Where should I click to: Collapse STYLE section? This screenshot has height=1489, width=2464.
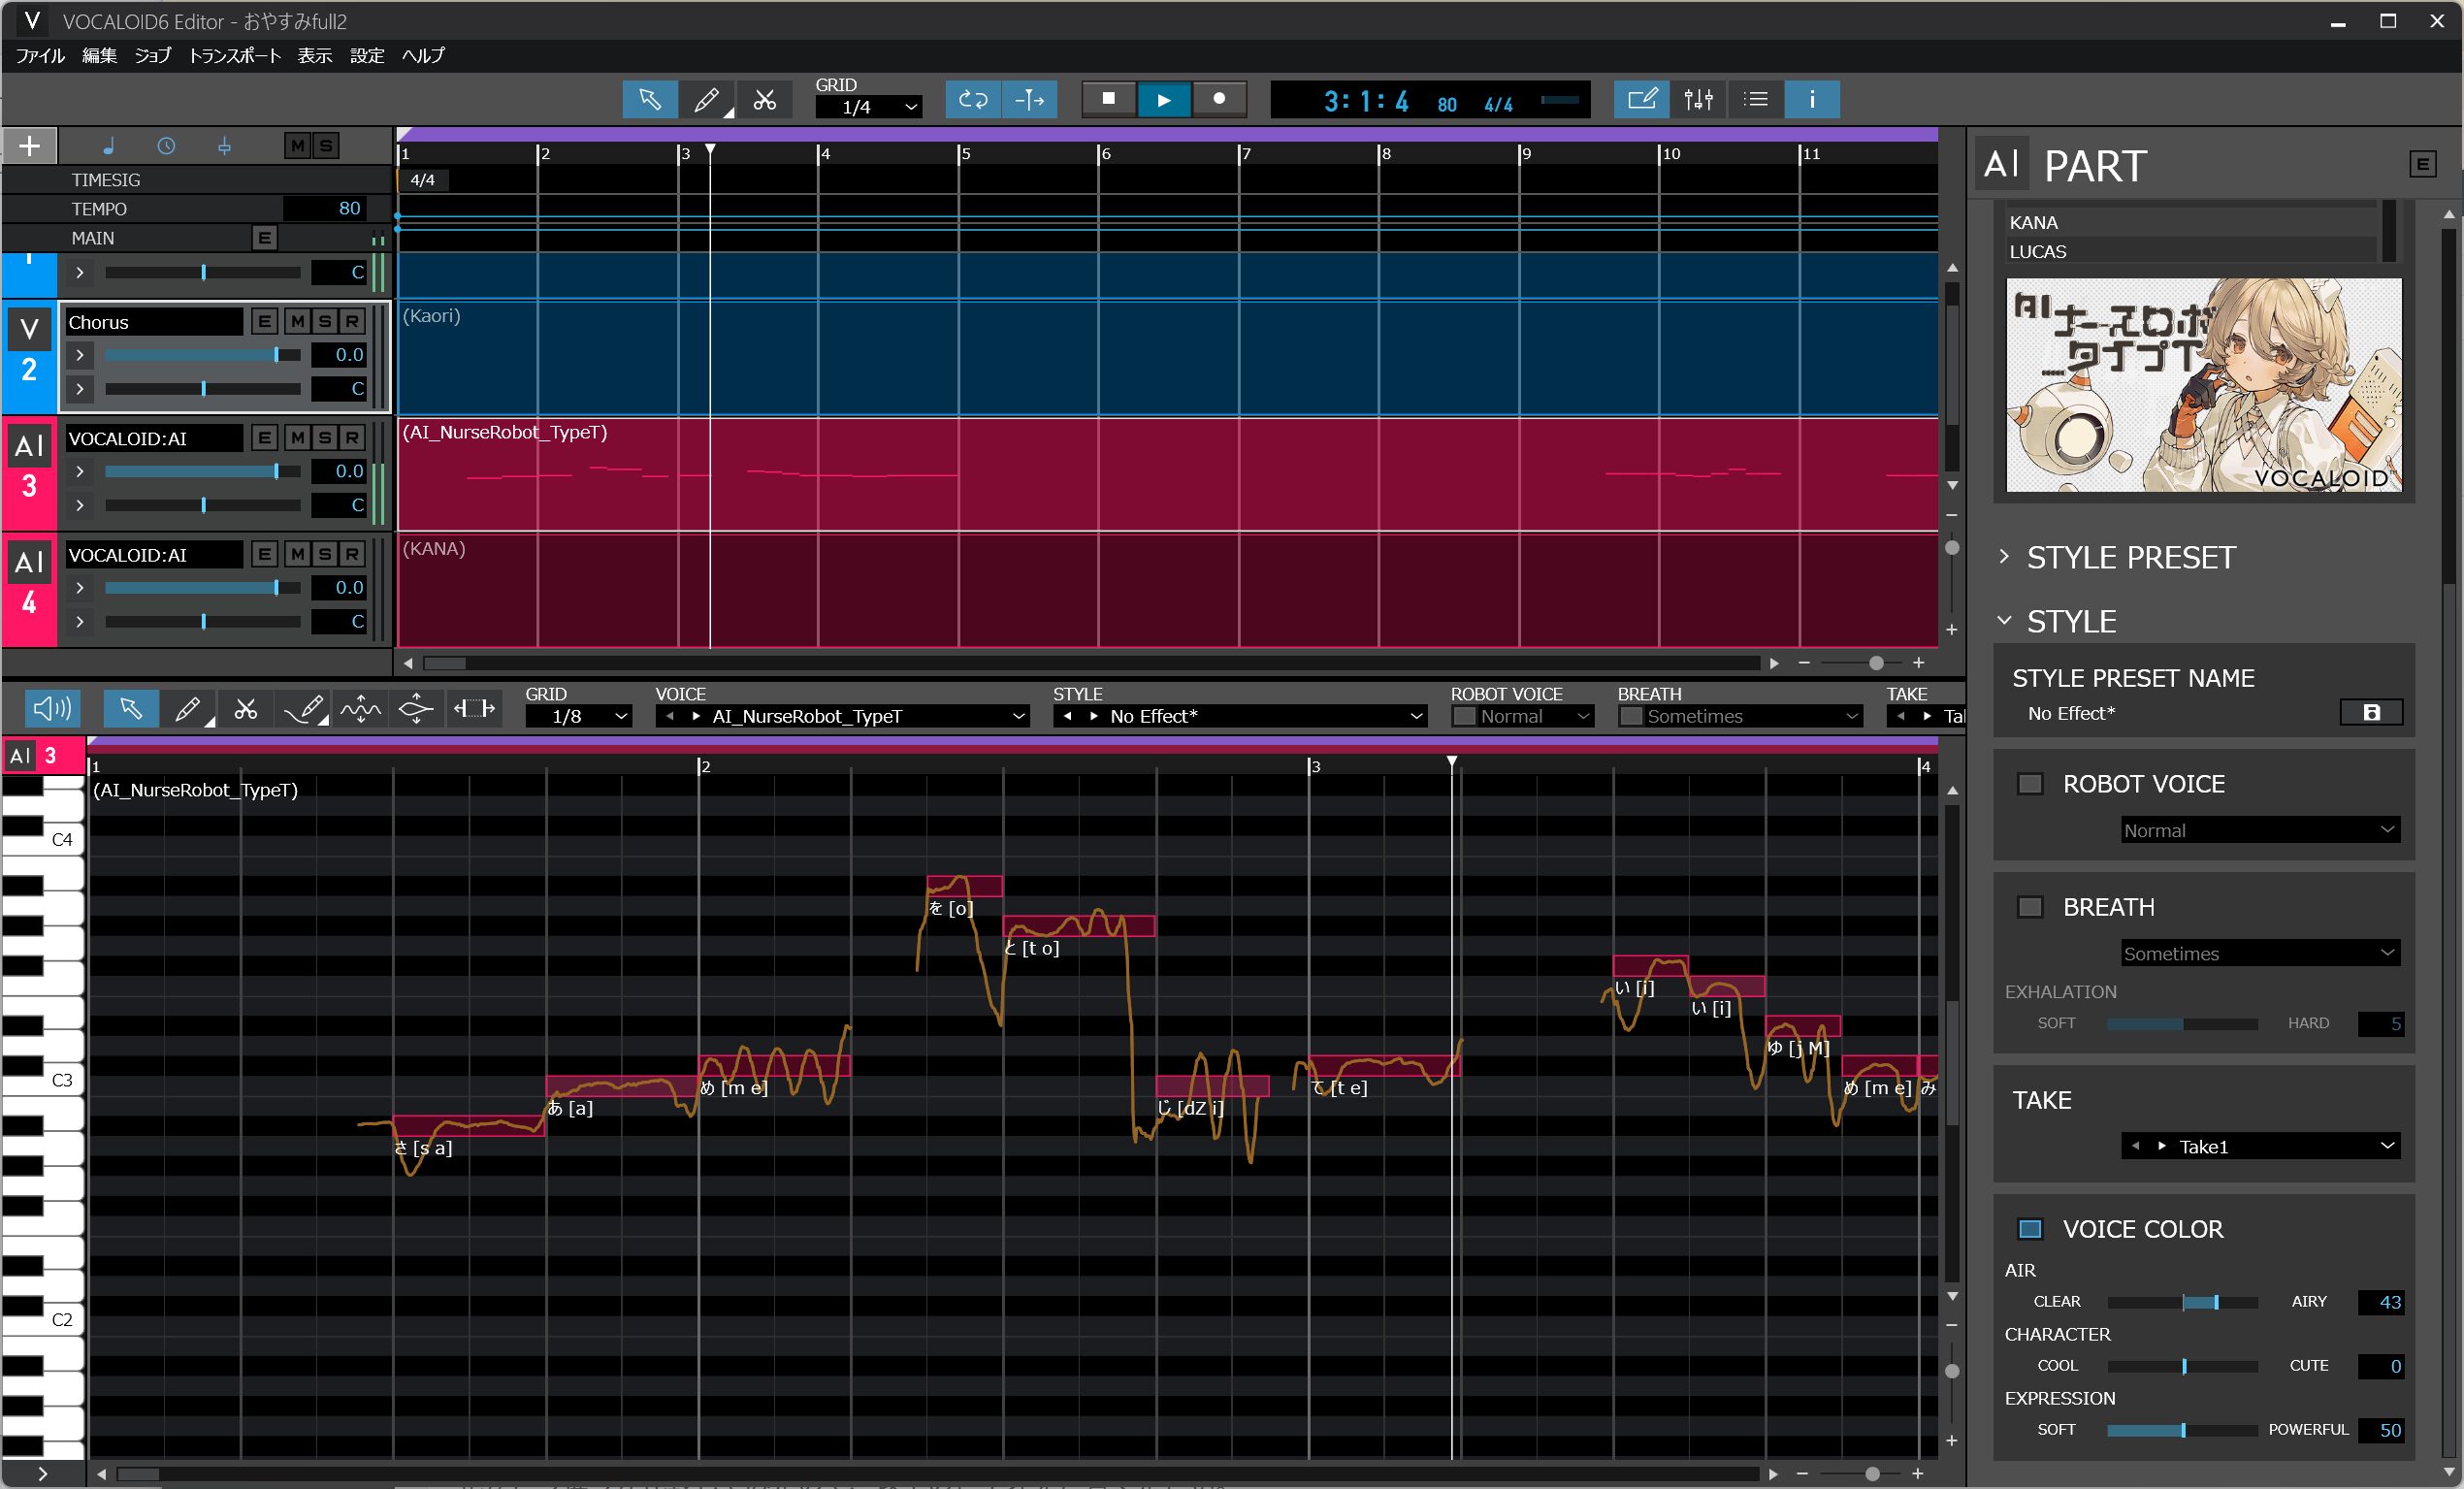(2005, 621)
